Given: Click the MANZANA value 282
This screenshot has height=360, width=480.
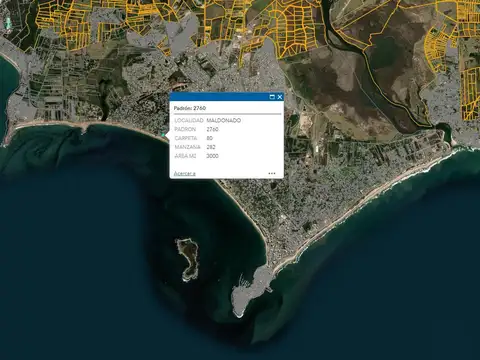Looking at the screenshot, I should coord(211,147).
